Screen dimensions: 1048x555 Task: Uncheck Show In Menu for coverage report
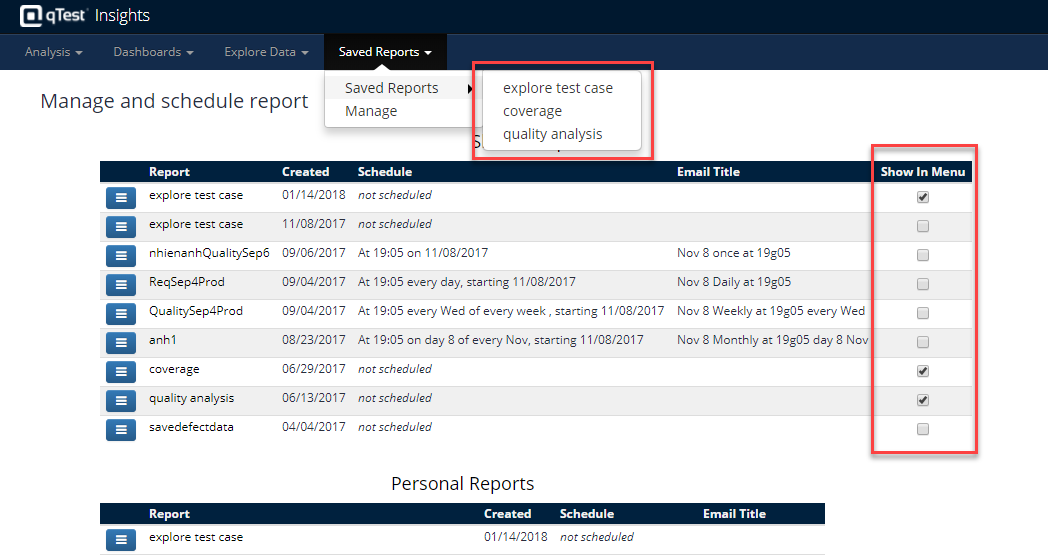point(923,371)
